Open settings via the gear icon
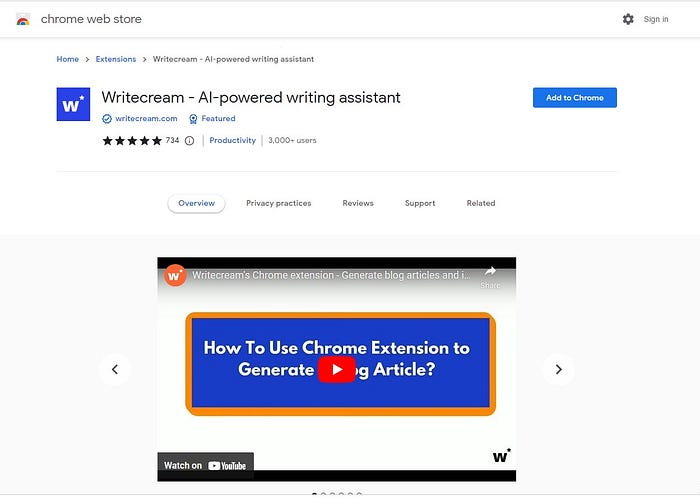Screen dimensions: 700x504 628,19
